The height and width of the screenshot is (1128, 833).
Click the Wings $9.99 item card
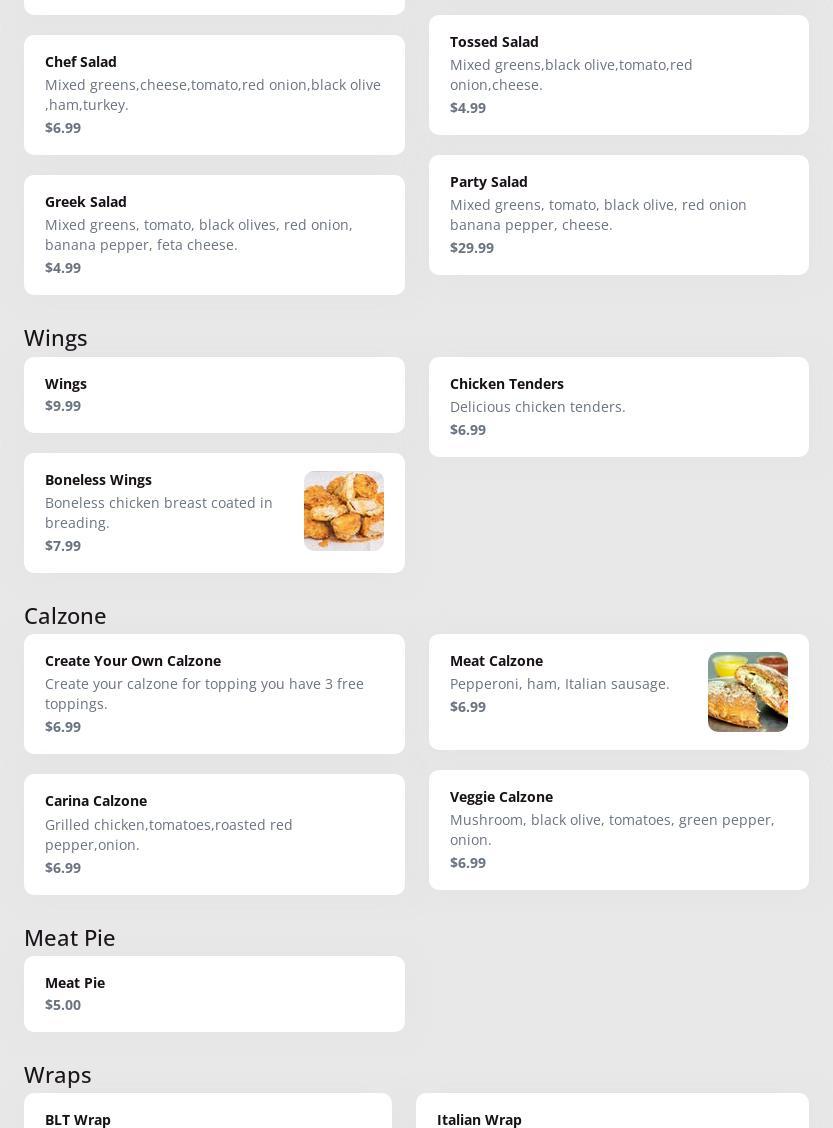[x=214, y=395]
